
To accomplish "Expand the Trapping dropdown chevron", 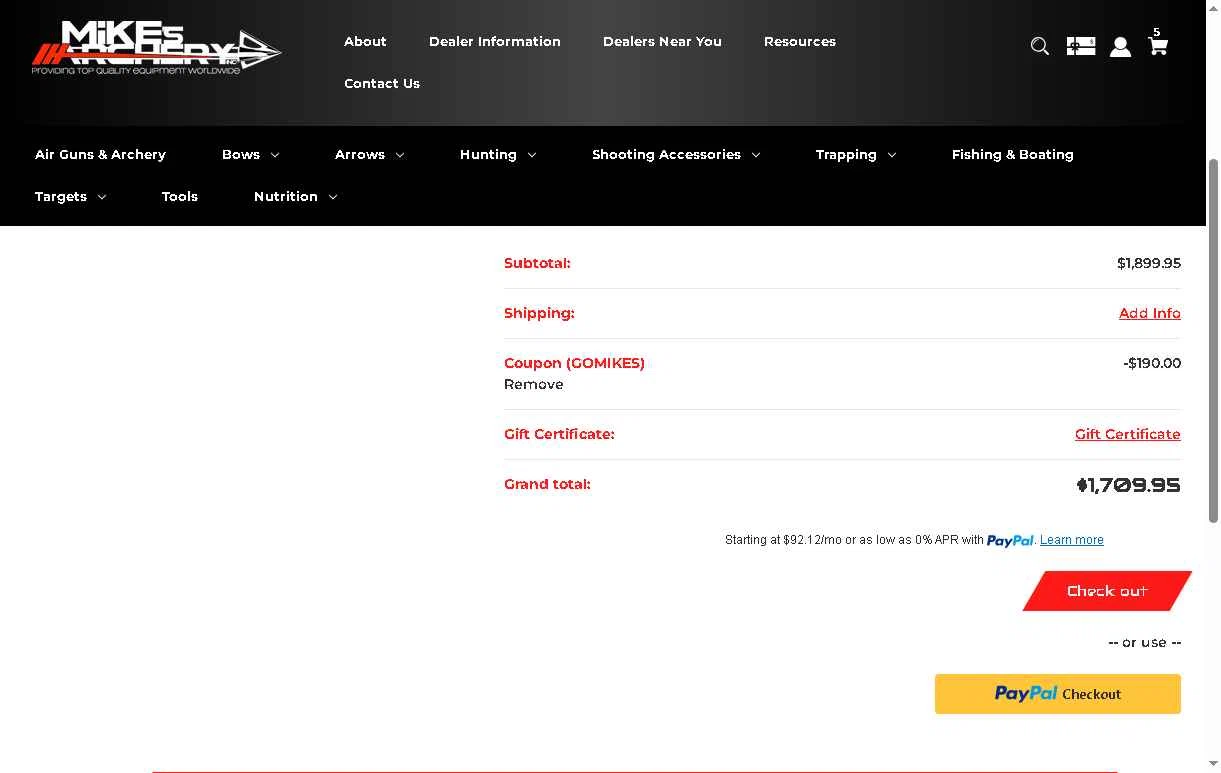I will (892, 155).
